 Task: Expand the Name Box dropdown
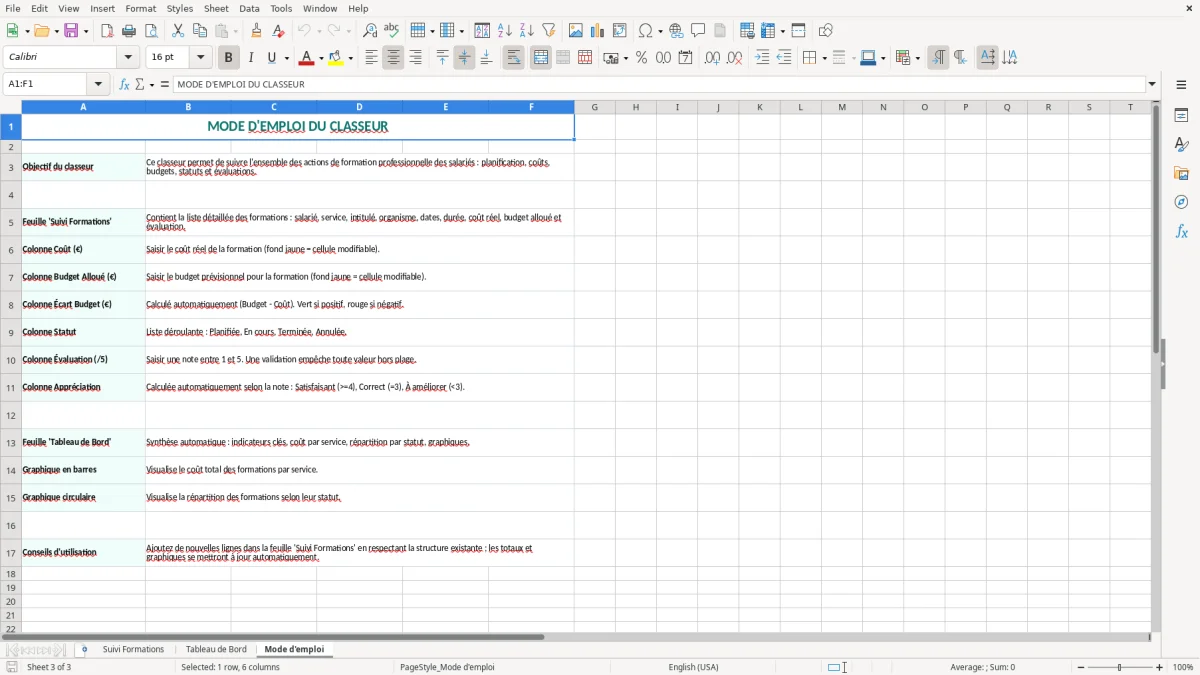98,85
